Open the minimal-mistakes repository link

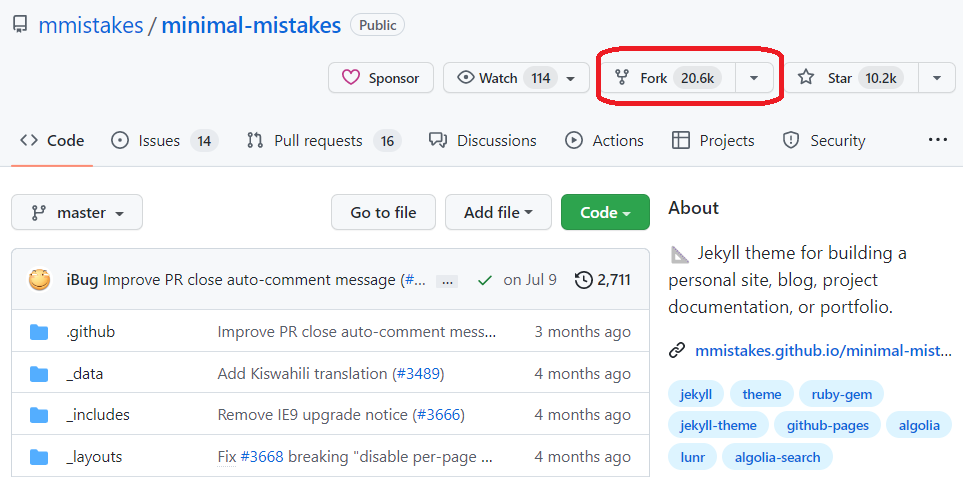click(251, 25)
